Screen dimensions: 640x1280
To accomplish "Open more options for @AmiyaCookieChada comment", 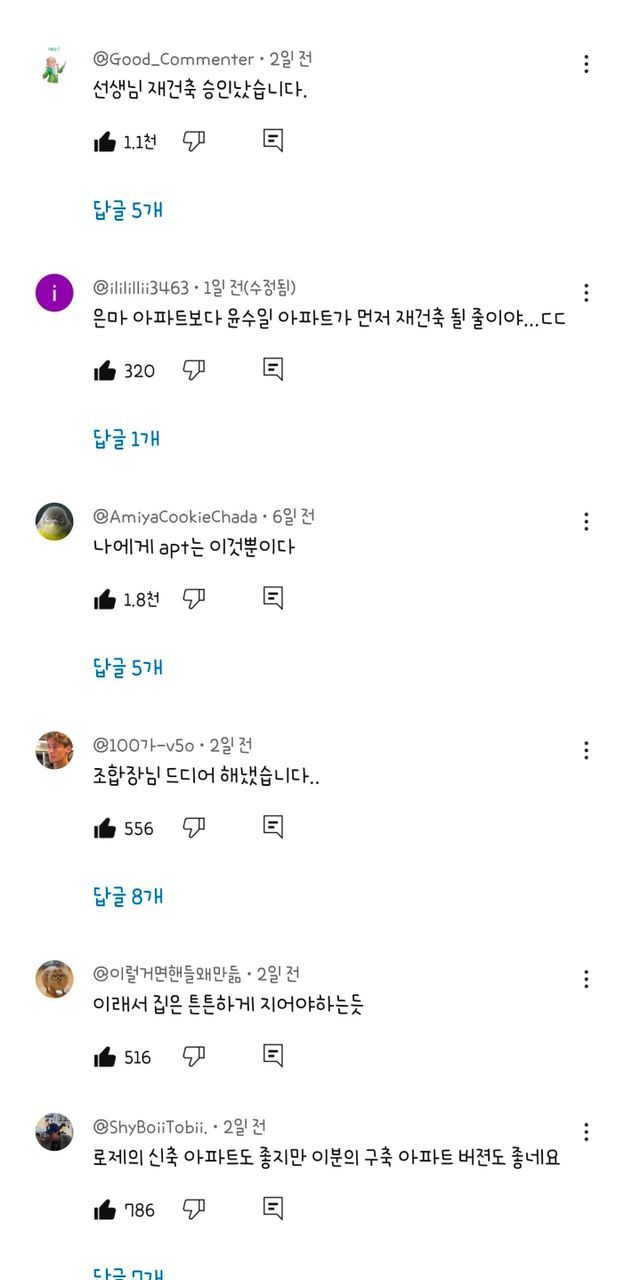I will tap(586, 521).
